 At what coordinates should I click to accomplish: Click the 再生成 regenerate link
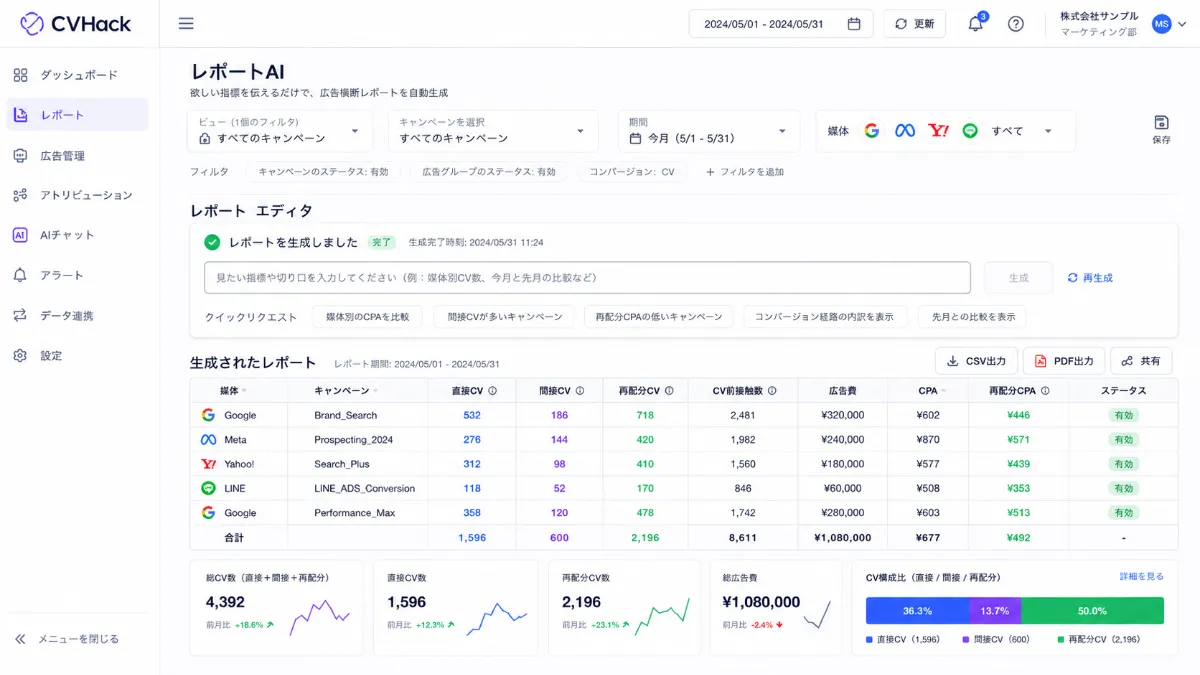pyautogui.click(x=1090, y=278)
